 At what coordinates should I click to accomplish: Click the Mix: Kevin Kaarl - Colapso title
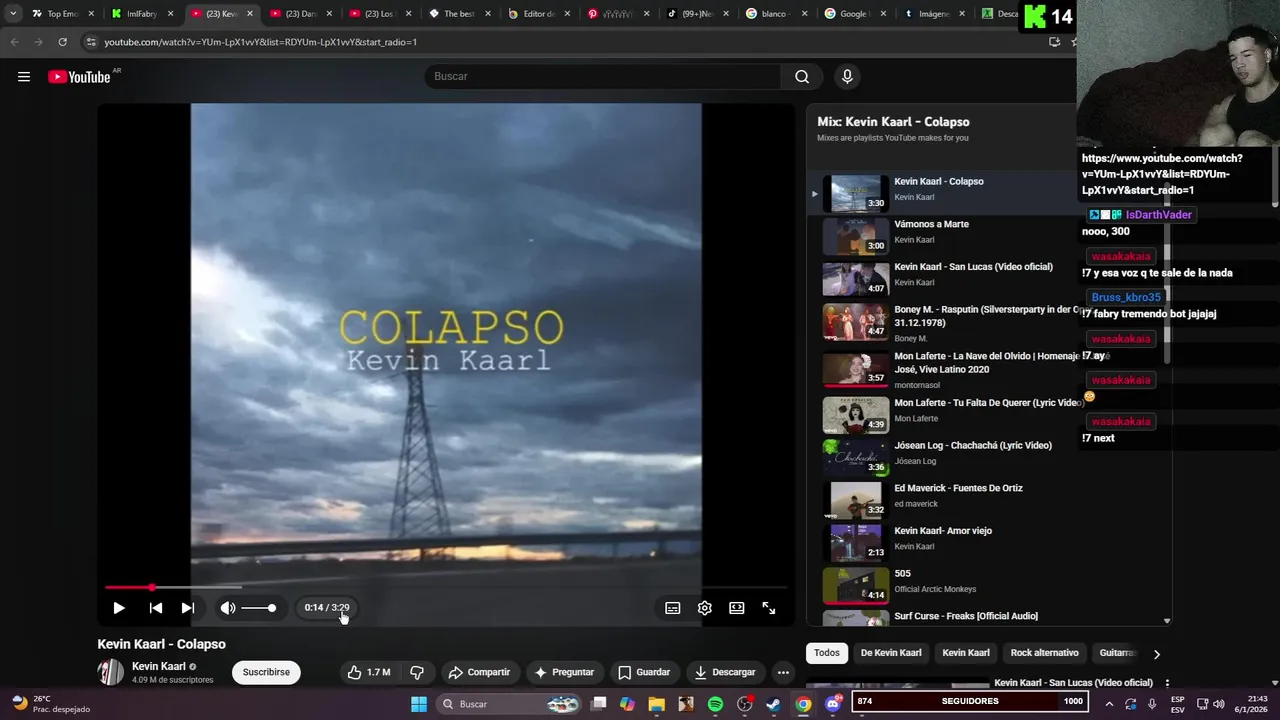pyautogui.click(x=893, y=122)
